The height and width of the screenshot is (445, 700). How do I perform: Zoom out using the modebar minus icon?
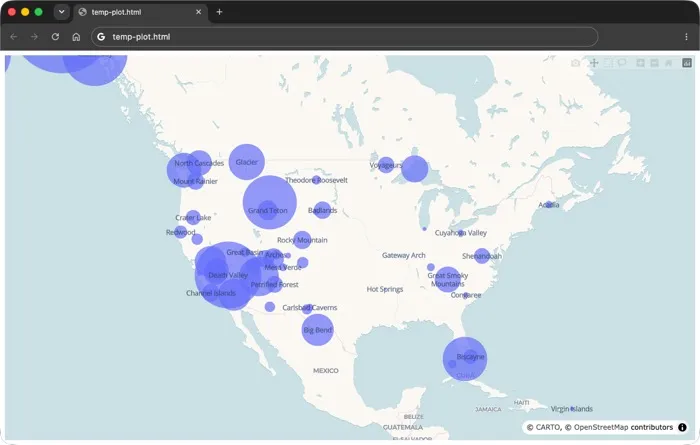[x=654, y=63]
